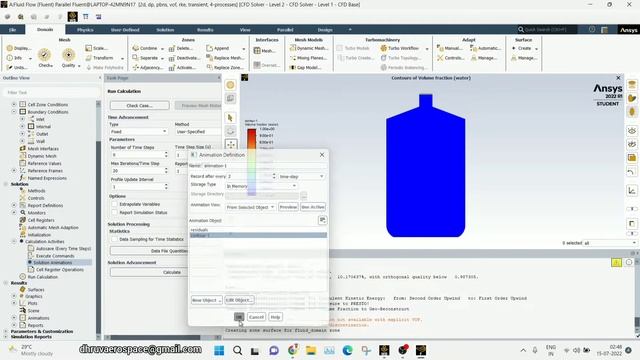Click the Data File Quantities button

(x=169, y=251)
